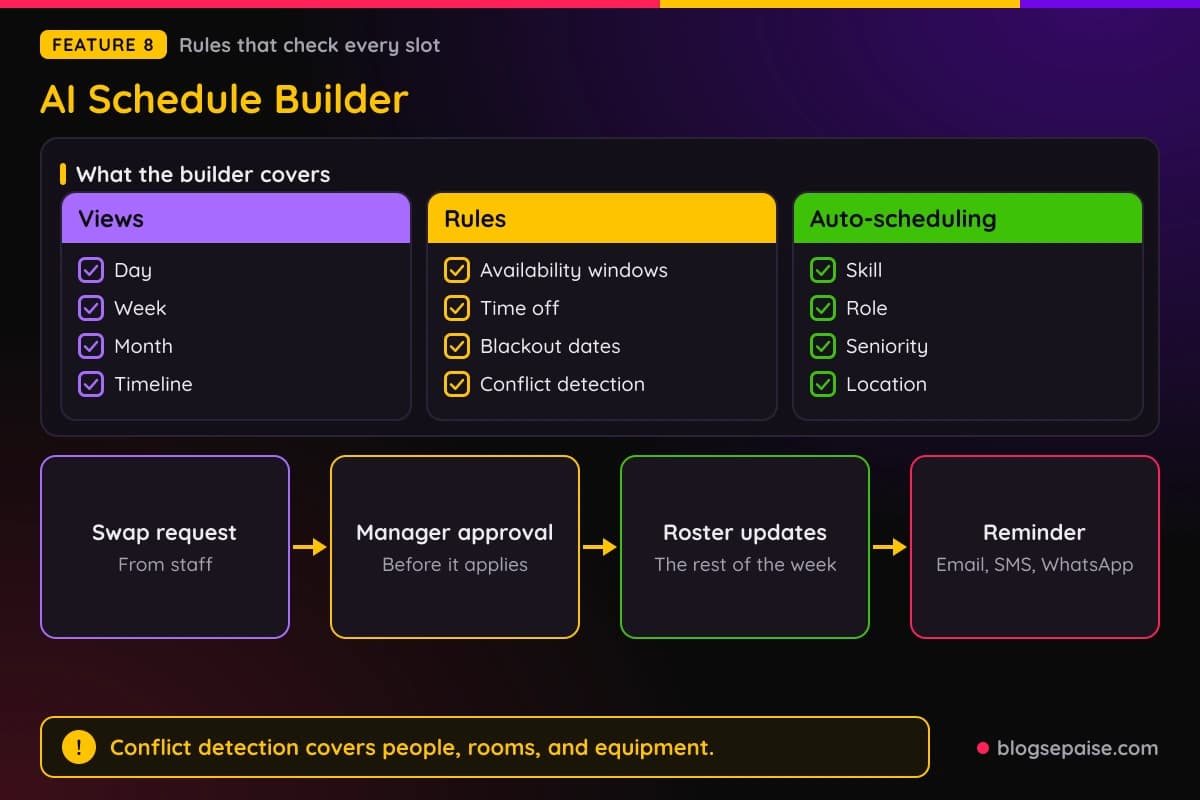Click 'The rest of the week' caption
This screenshot has height=800, width=1200.
coord(745,564)
